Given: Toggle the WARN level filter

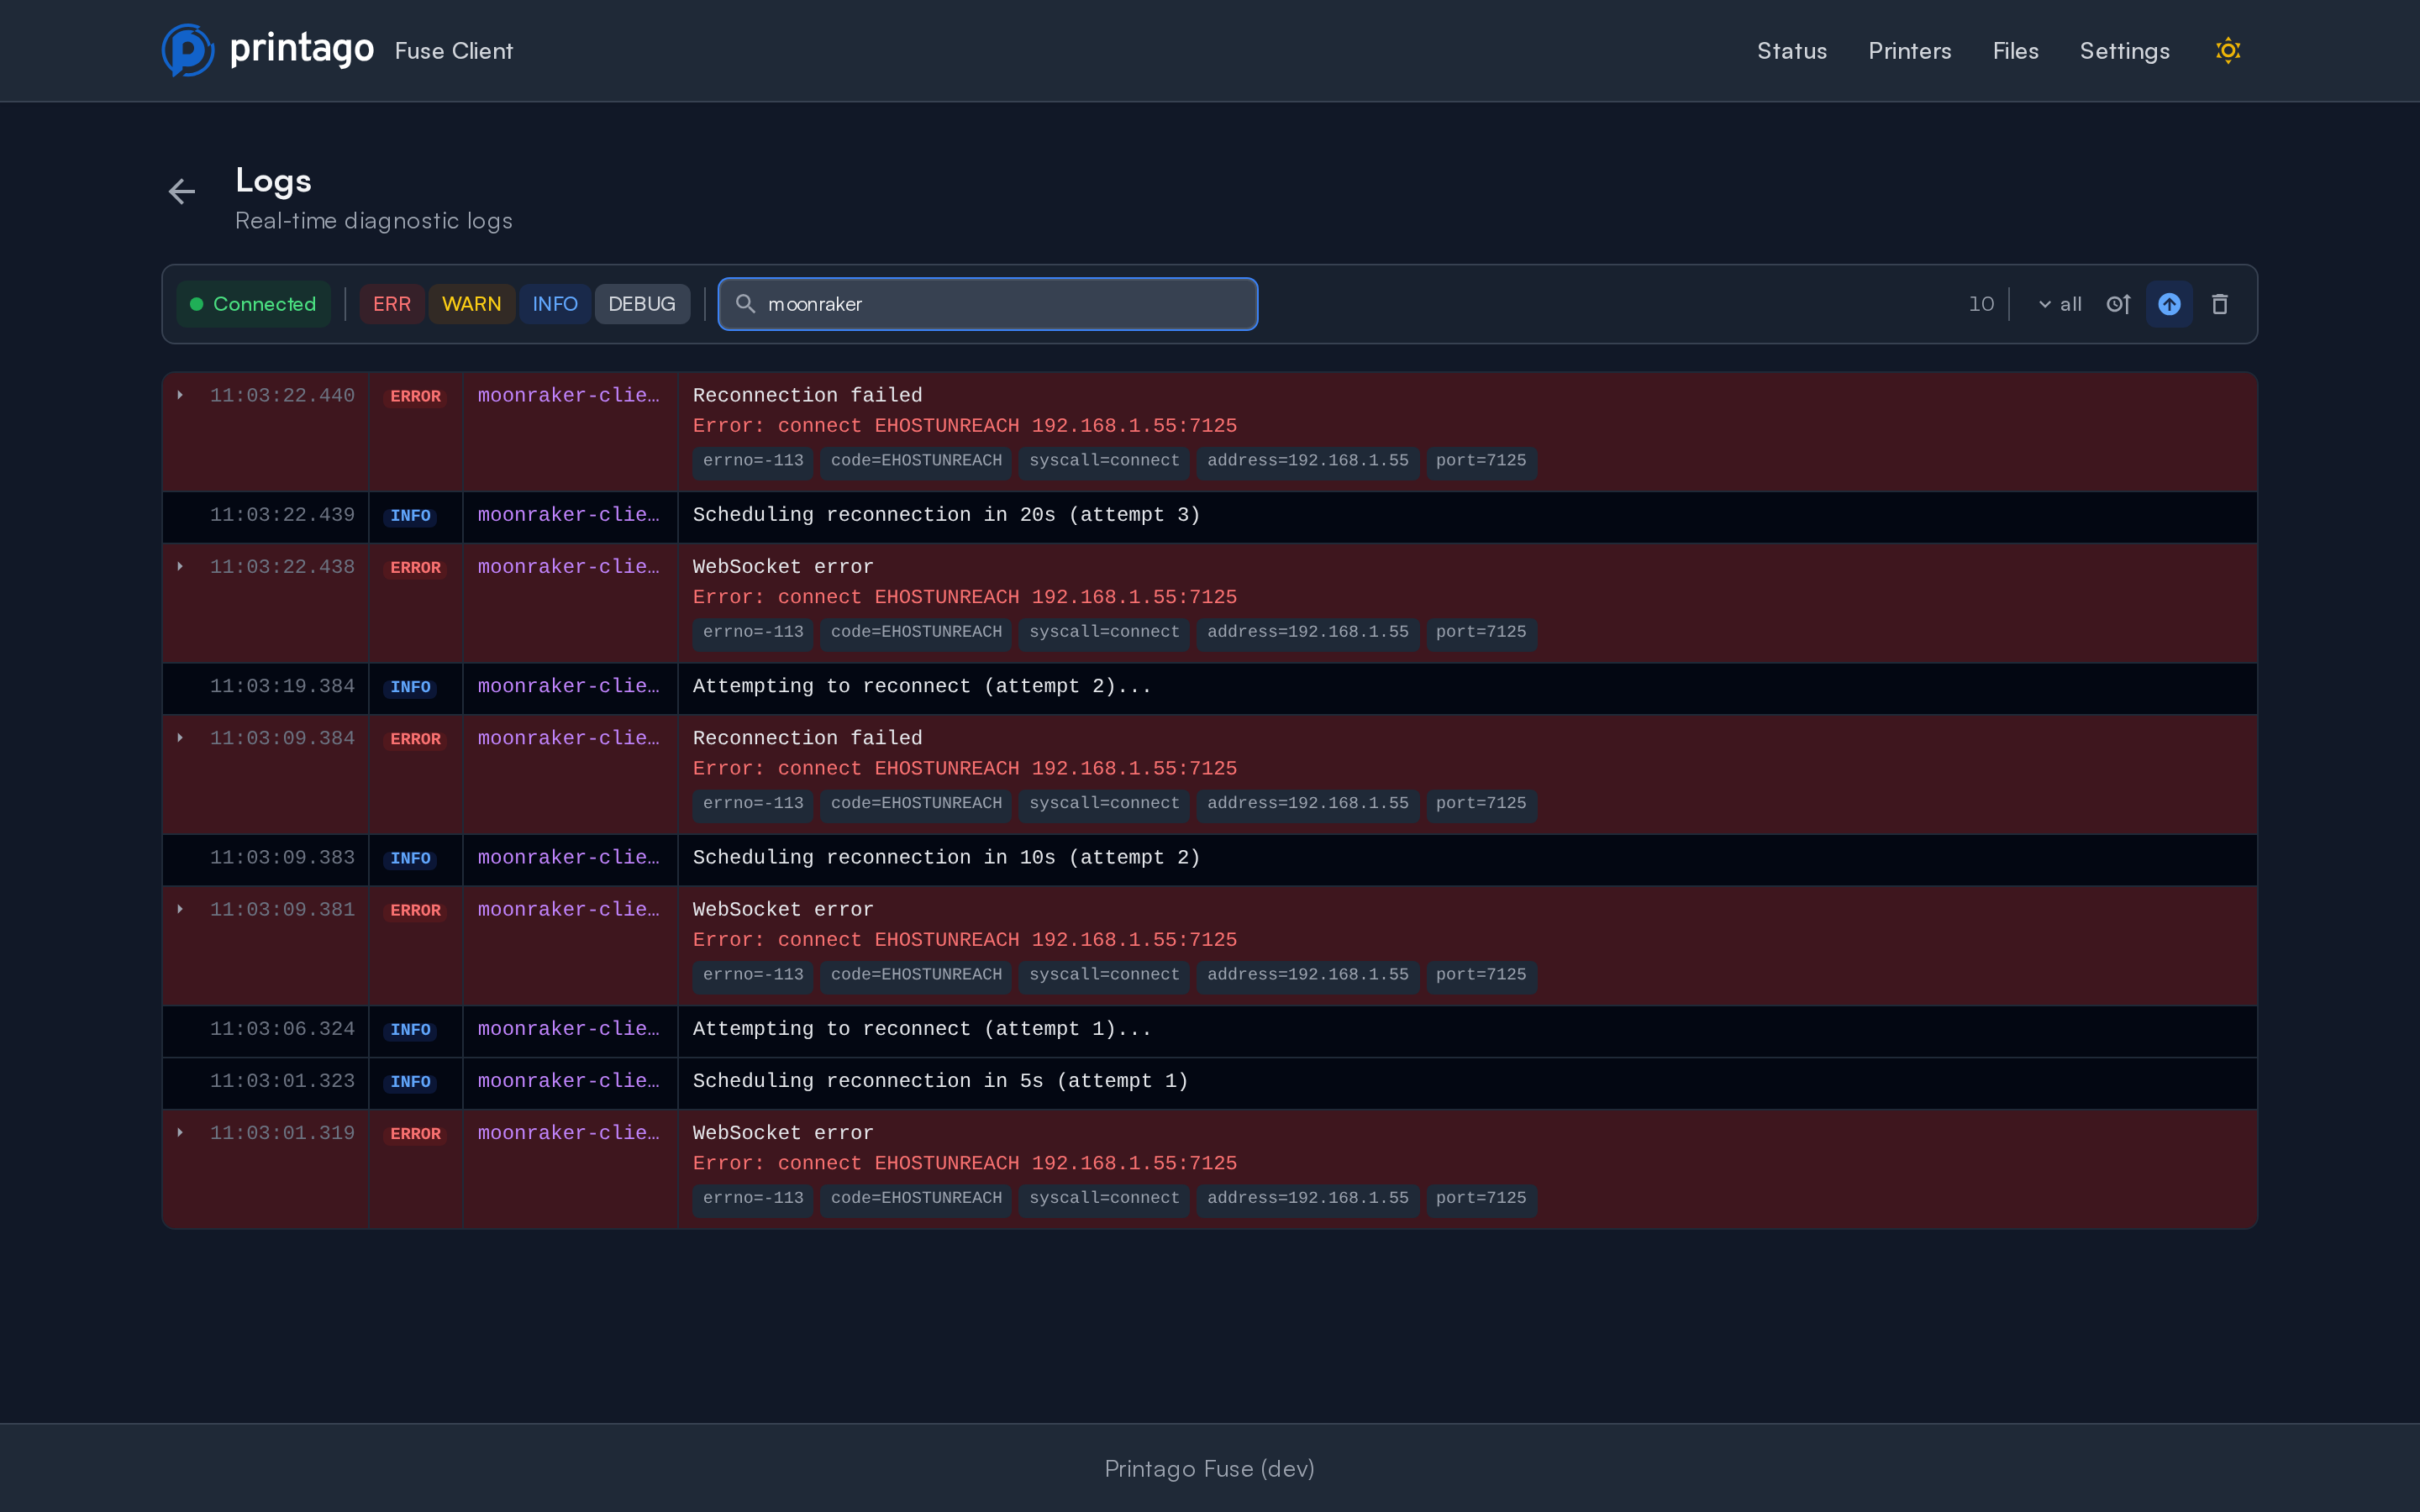Looking at the screenshot, I should pos(471,304).
